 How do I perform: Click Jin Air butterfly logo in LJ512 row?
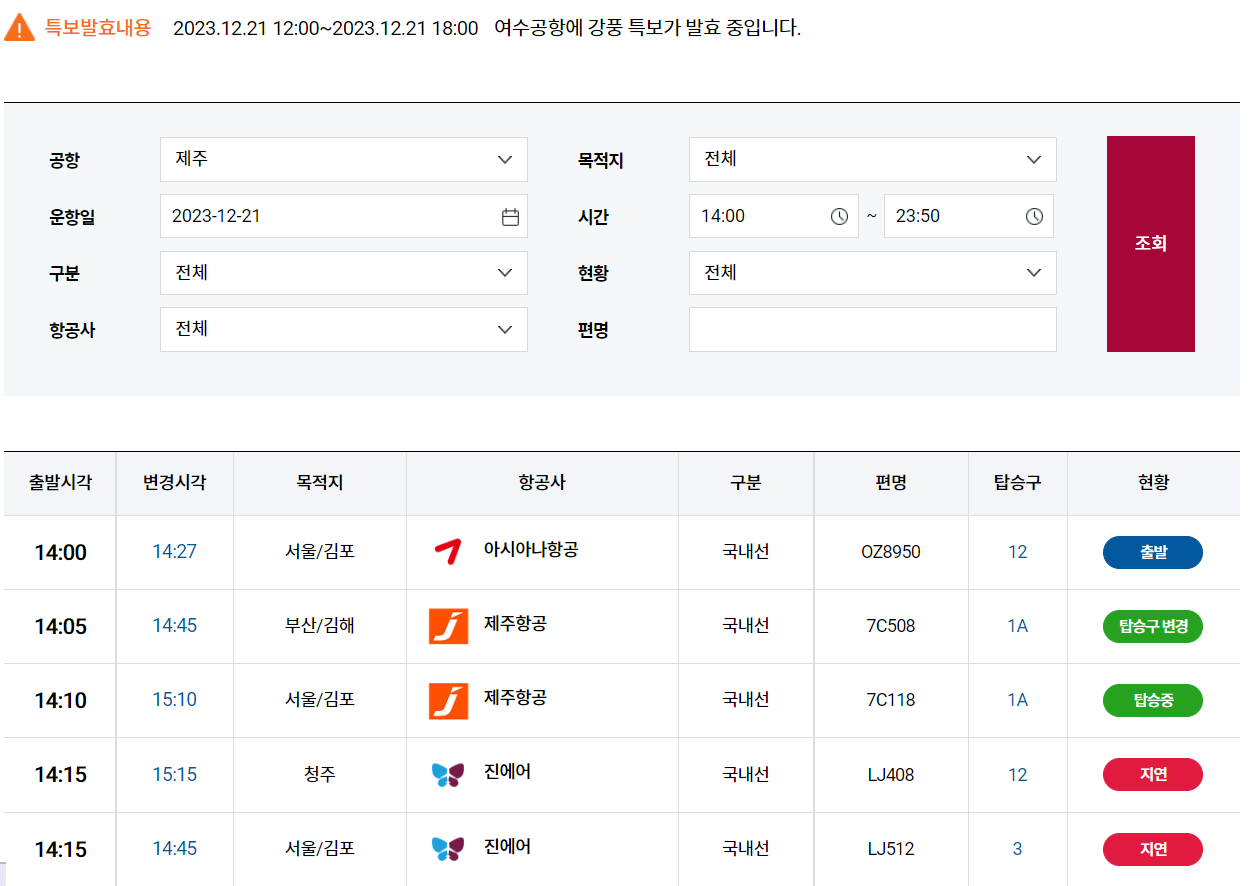point(448,849)
